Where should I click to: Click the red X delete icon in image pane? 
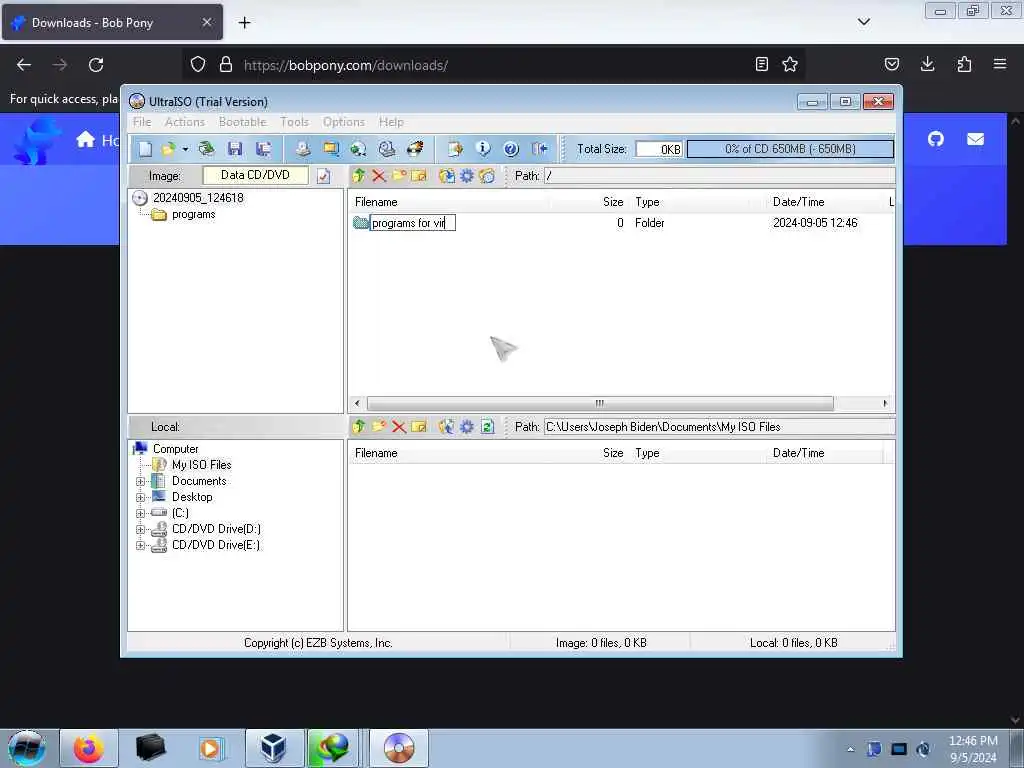(x=379, y=176)
